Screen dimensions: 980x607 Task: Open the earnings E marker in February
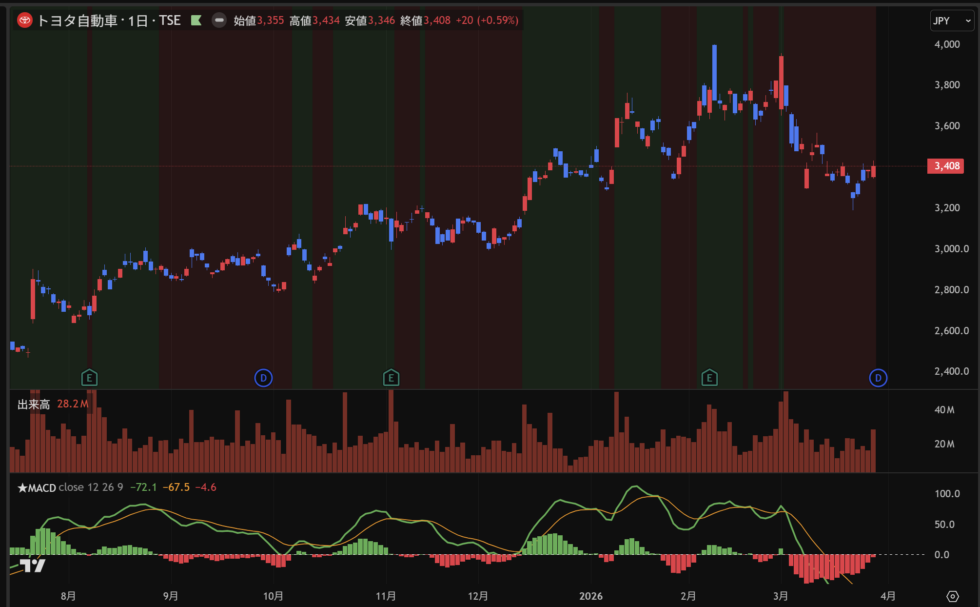click(709, 377)
